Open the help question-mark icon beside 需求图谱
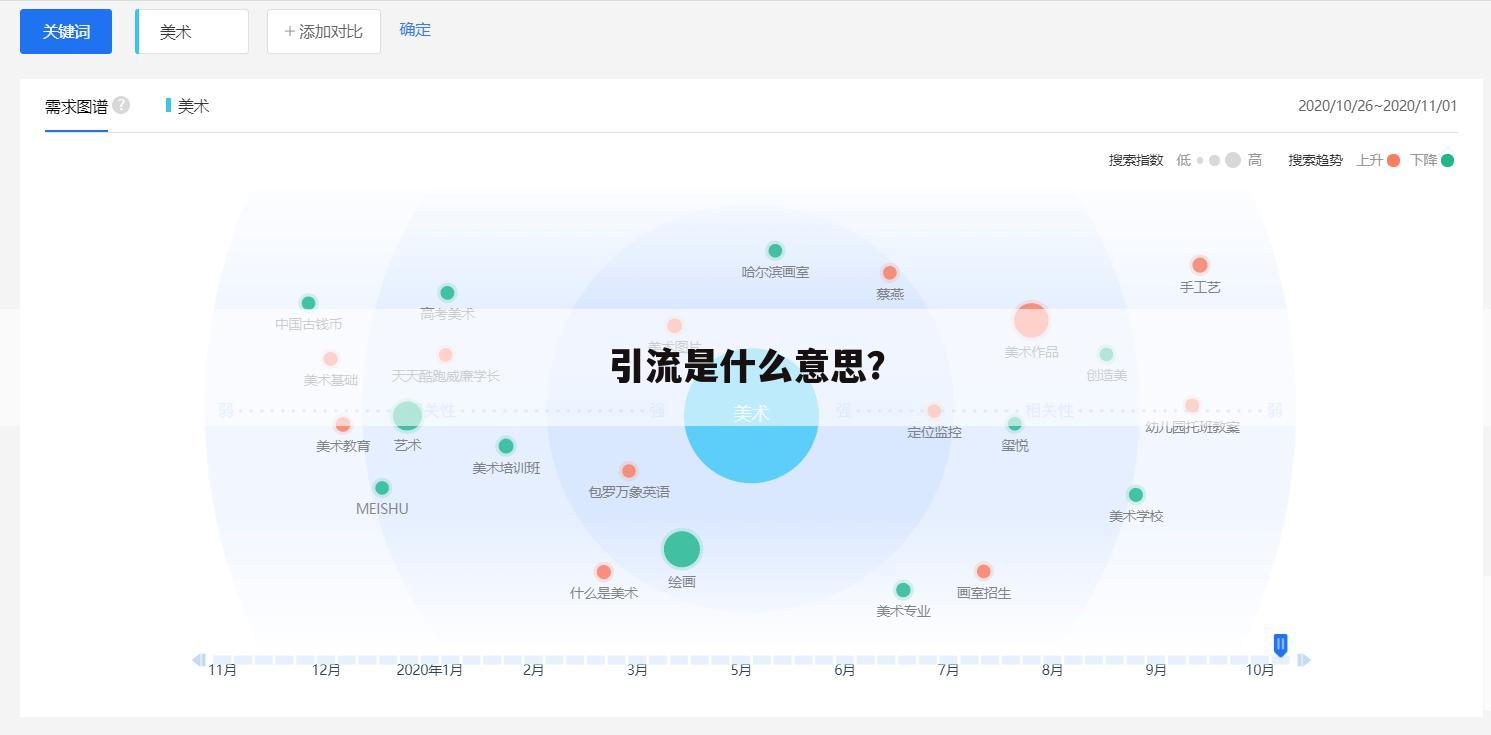 click(x=121, y=105)
